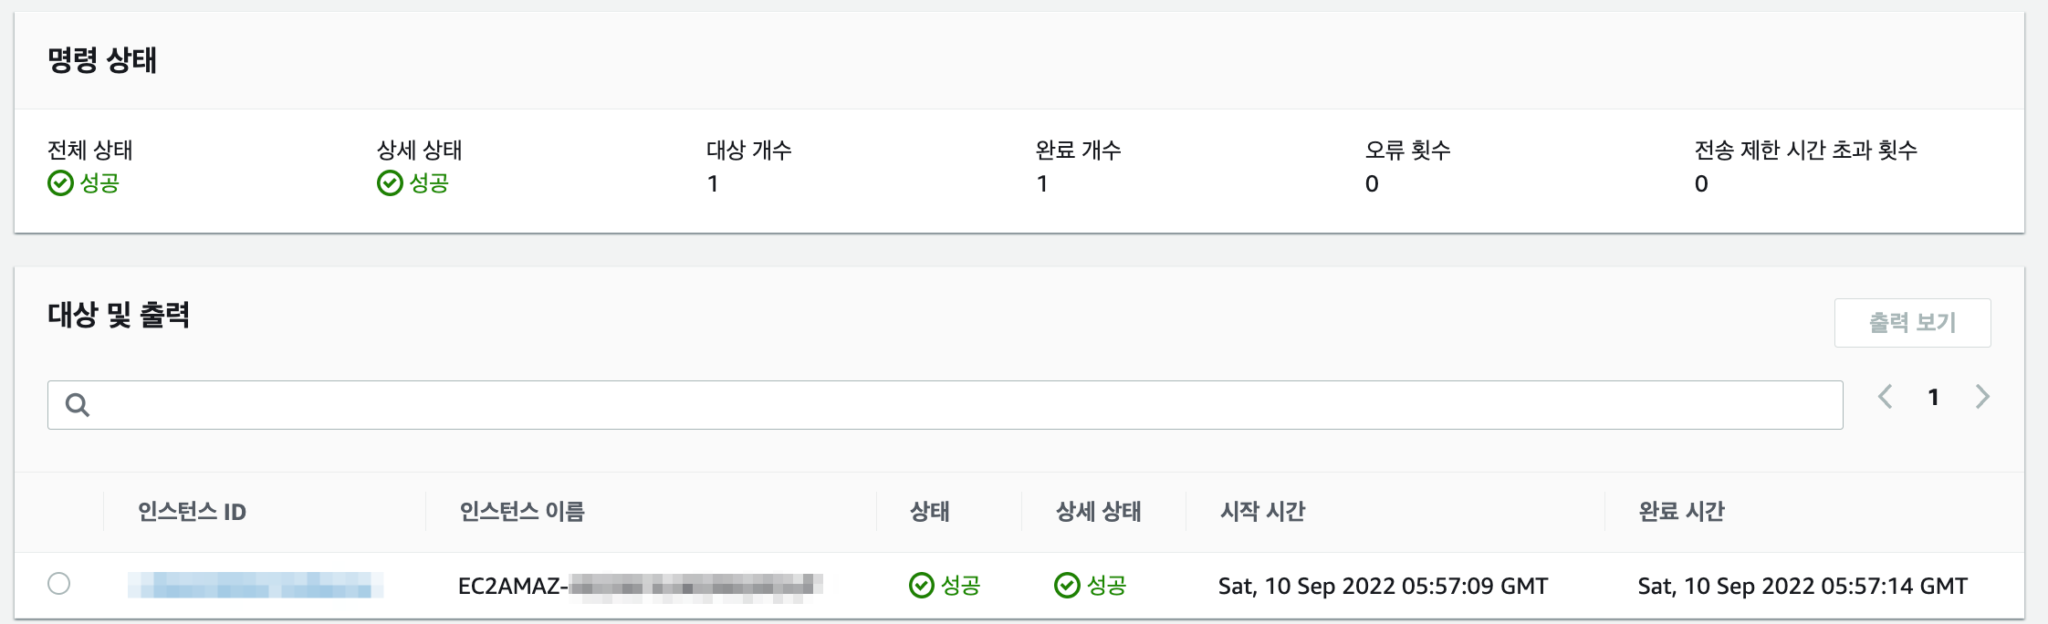Click page number 1 in pagination
The height and width of the screenshot is (624, 2048).
[x=1934, y=397]
